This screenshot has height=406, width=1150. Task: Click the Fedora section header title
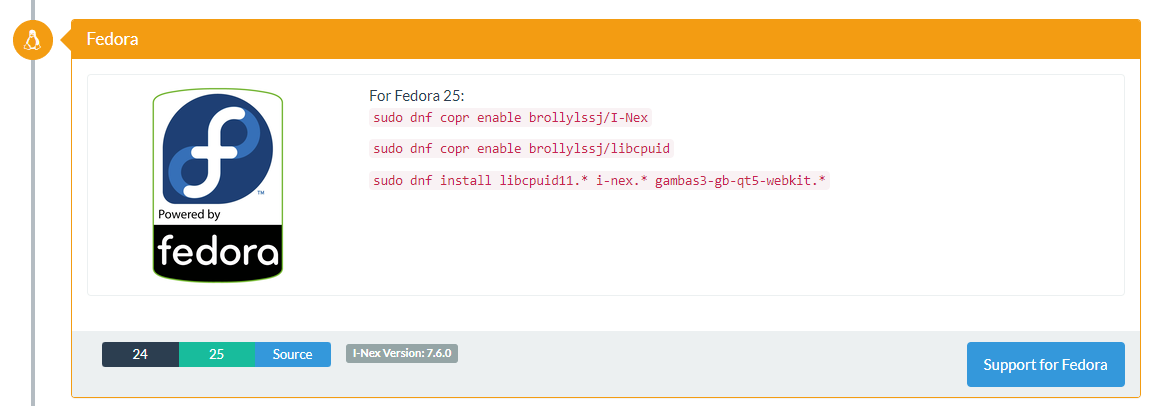pos(112,39)
